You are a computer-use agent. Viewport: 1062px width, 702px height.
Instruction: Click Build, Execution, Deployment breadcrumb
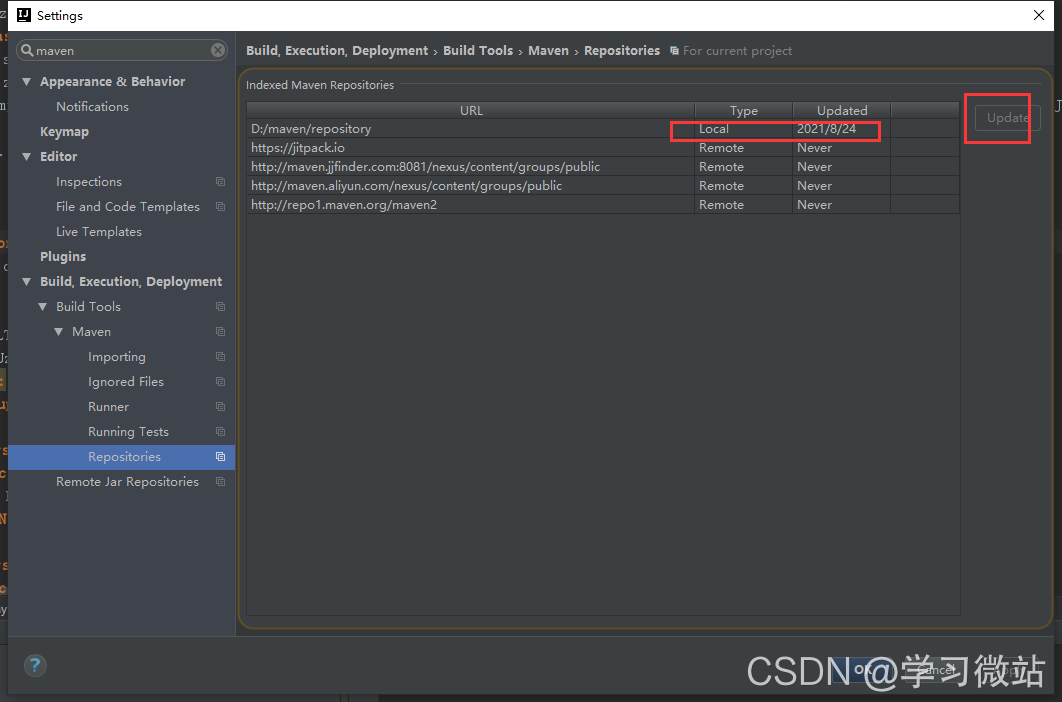pos(337,51)
